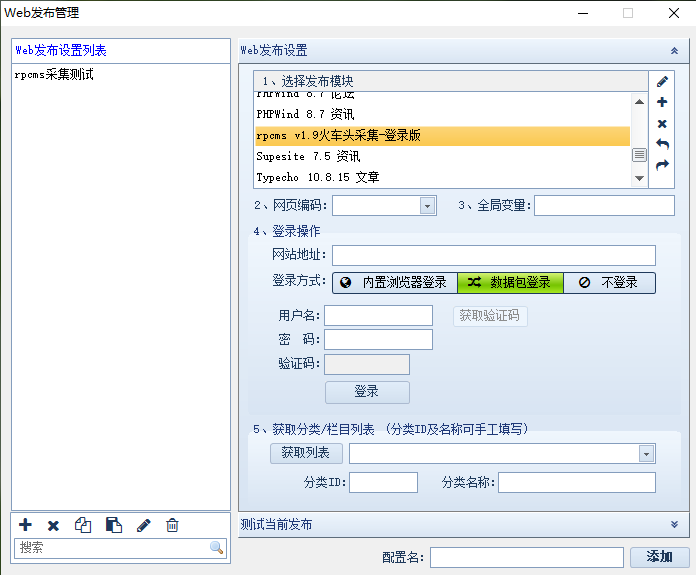Select PHPWind 8.7 资讯 module
696x575 pixels.
point(443,115)
